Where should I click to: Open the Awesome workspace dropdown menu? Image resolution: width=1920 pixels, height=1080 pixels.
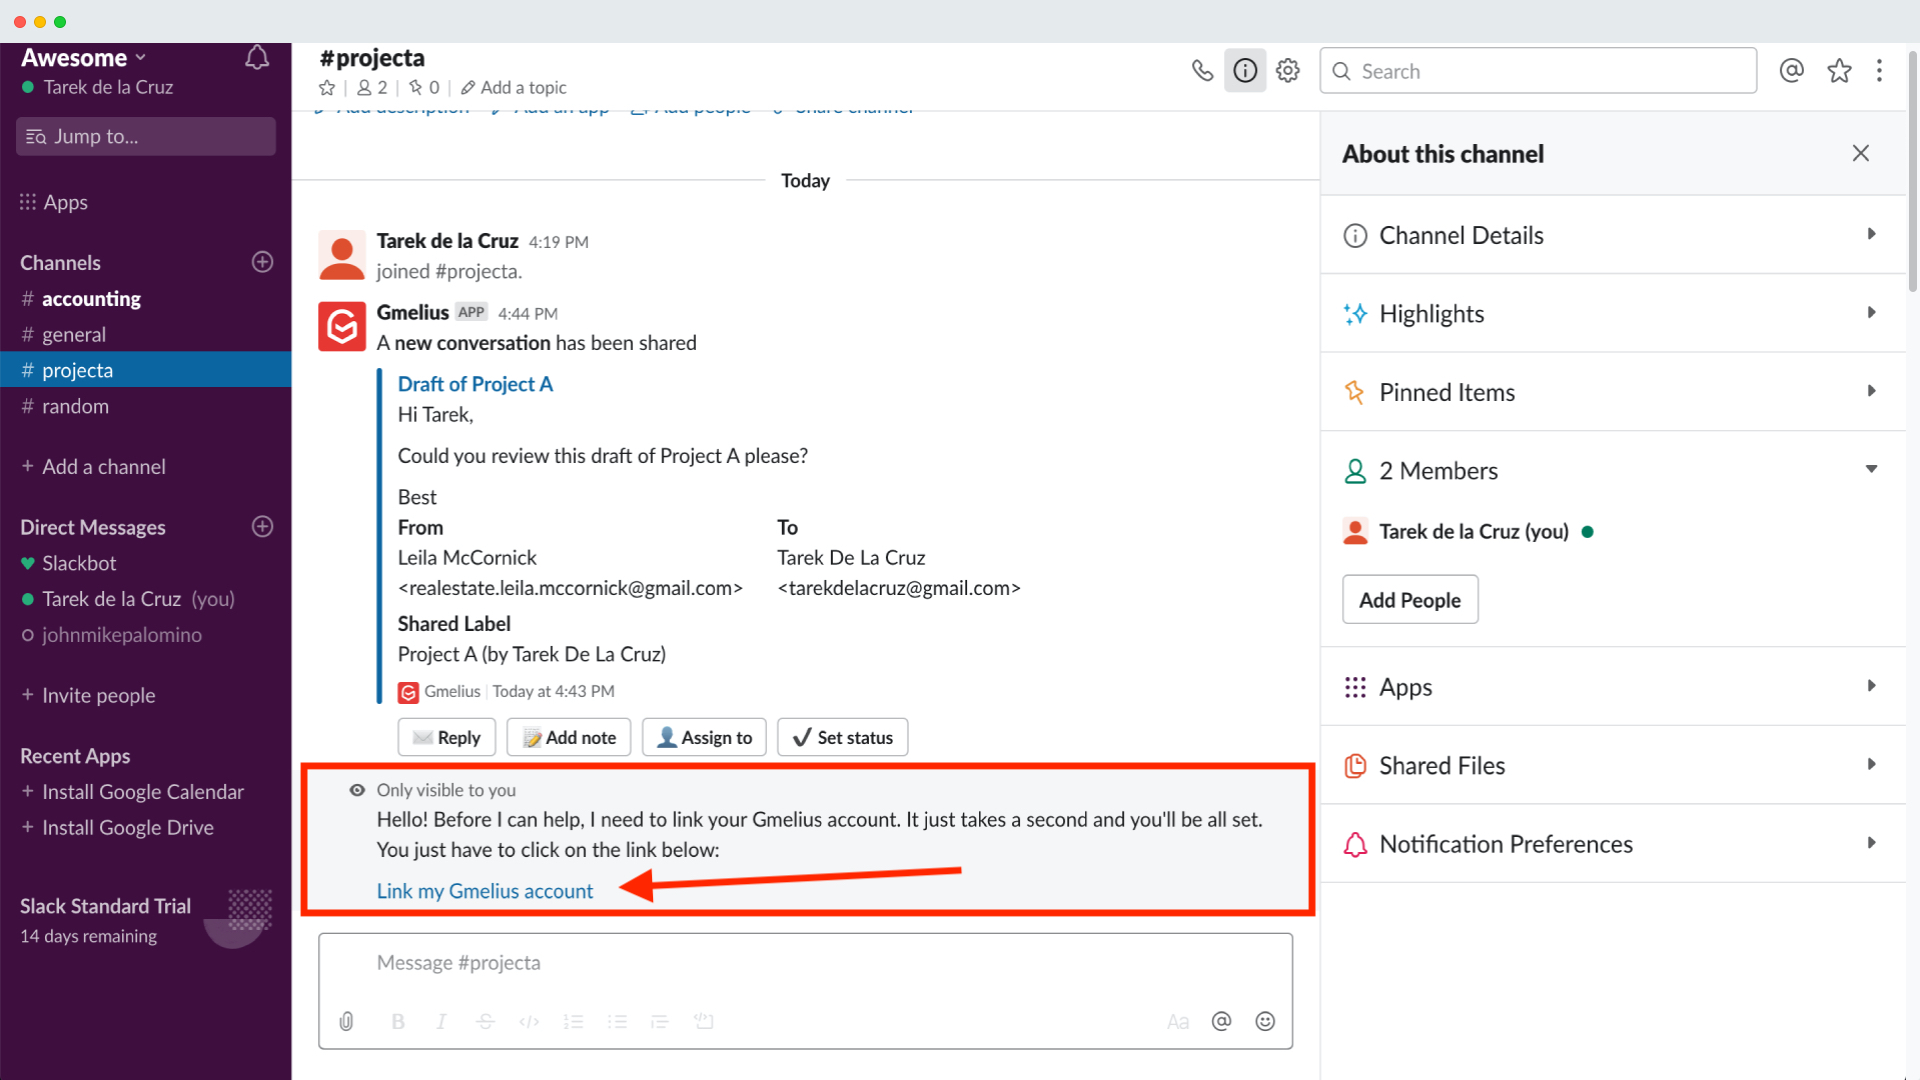(84, 57)
